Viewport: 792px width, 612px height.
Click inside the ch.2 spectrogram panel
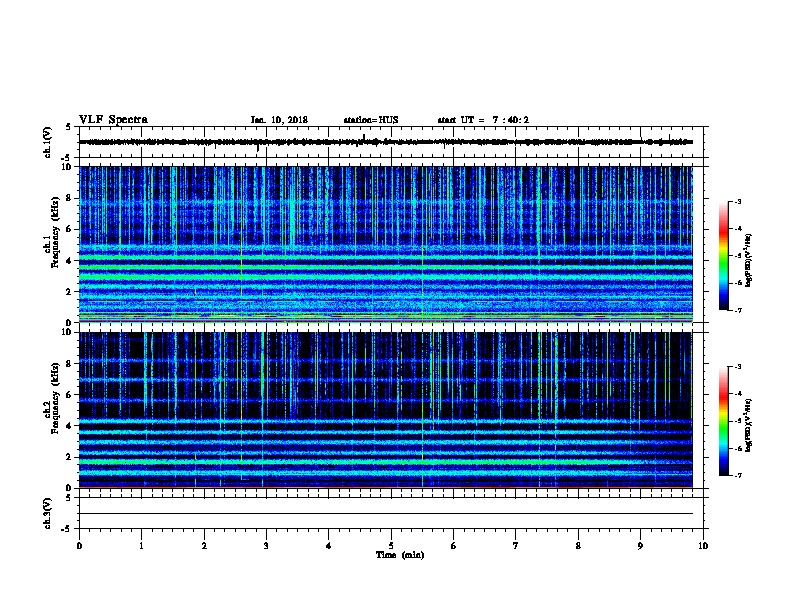(386, 410)
